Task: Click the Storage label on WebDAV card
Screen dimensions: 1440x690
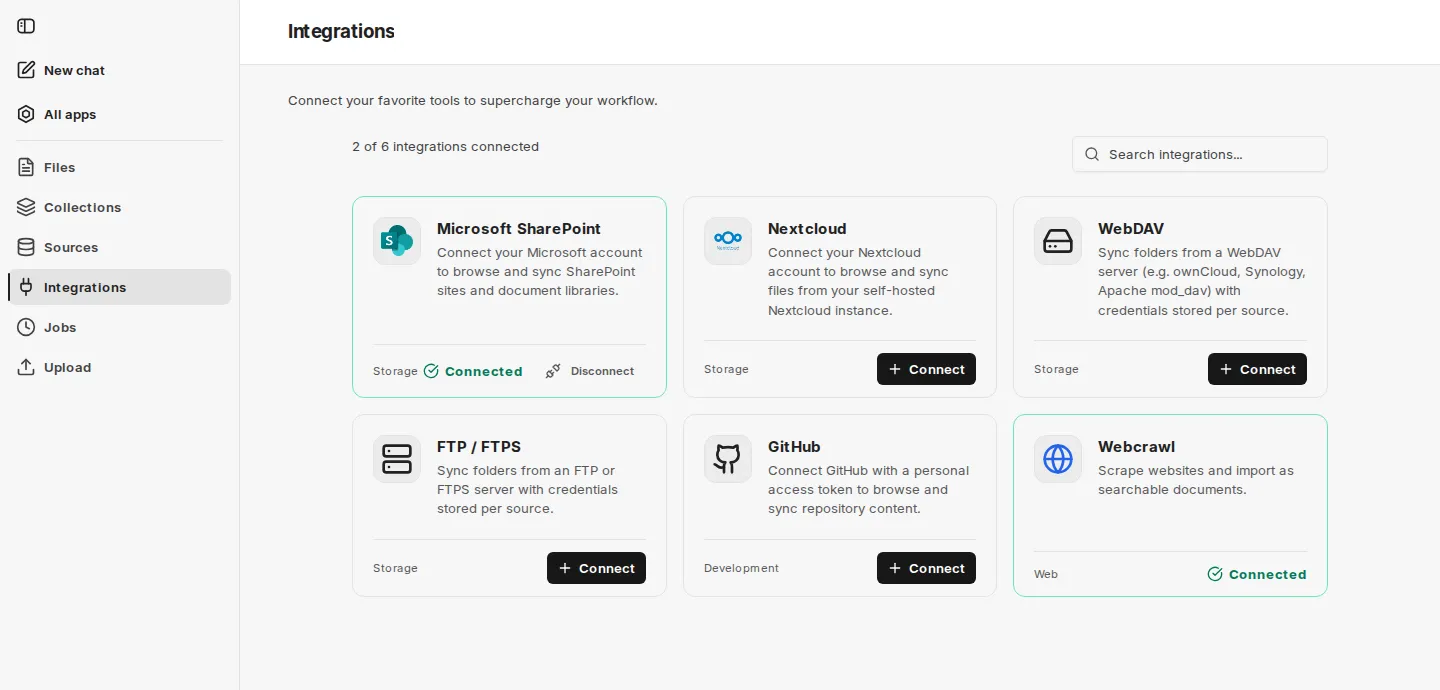Action: coord(1056,369)
